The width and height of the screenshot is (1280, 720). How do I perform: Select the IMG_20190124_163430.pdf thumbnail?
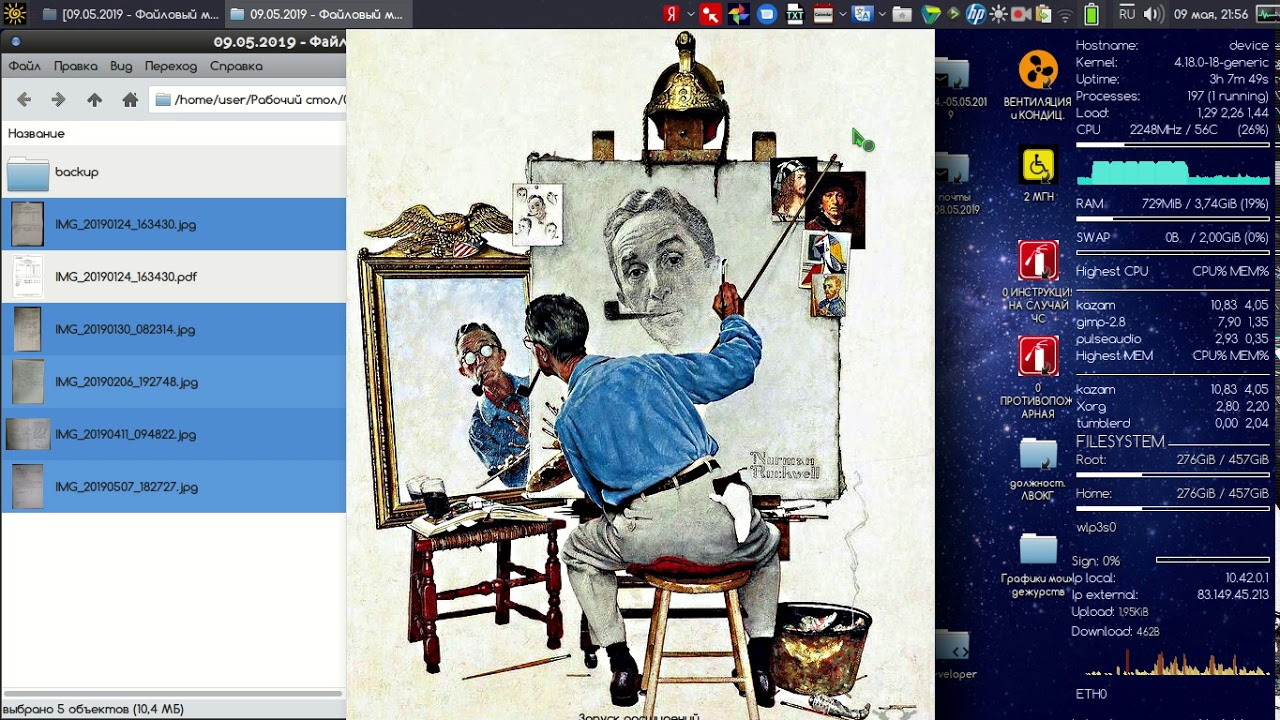(x=27, y=276)
